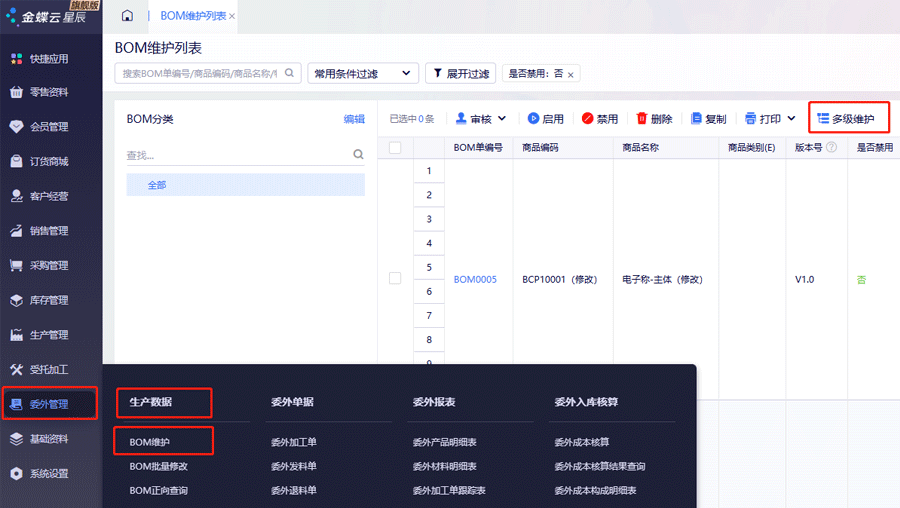Open 委外成本核算结果查询 menu item
This screenshot has height=508, width=900.
click(x=600, y=466)
